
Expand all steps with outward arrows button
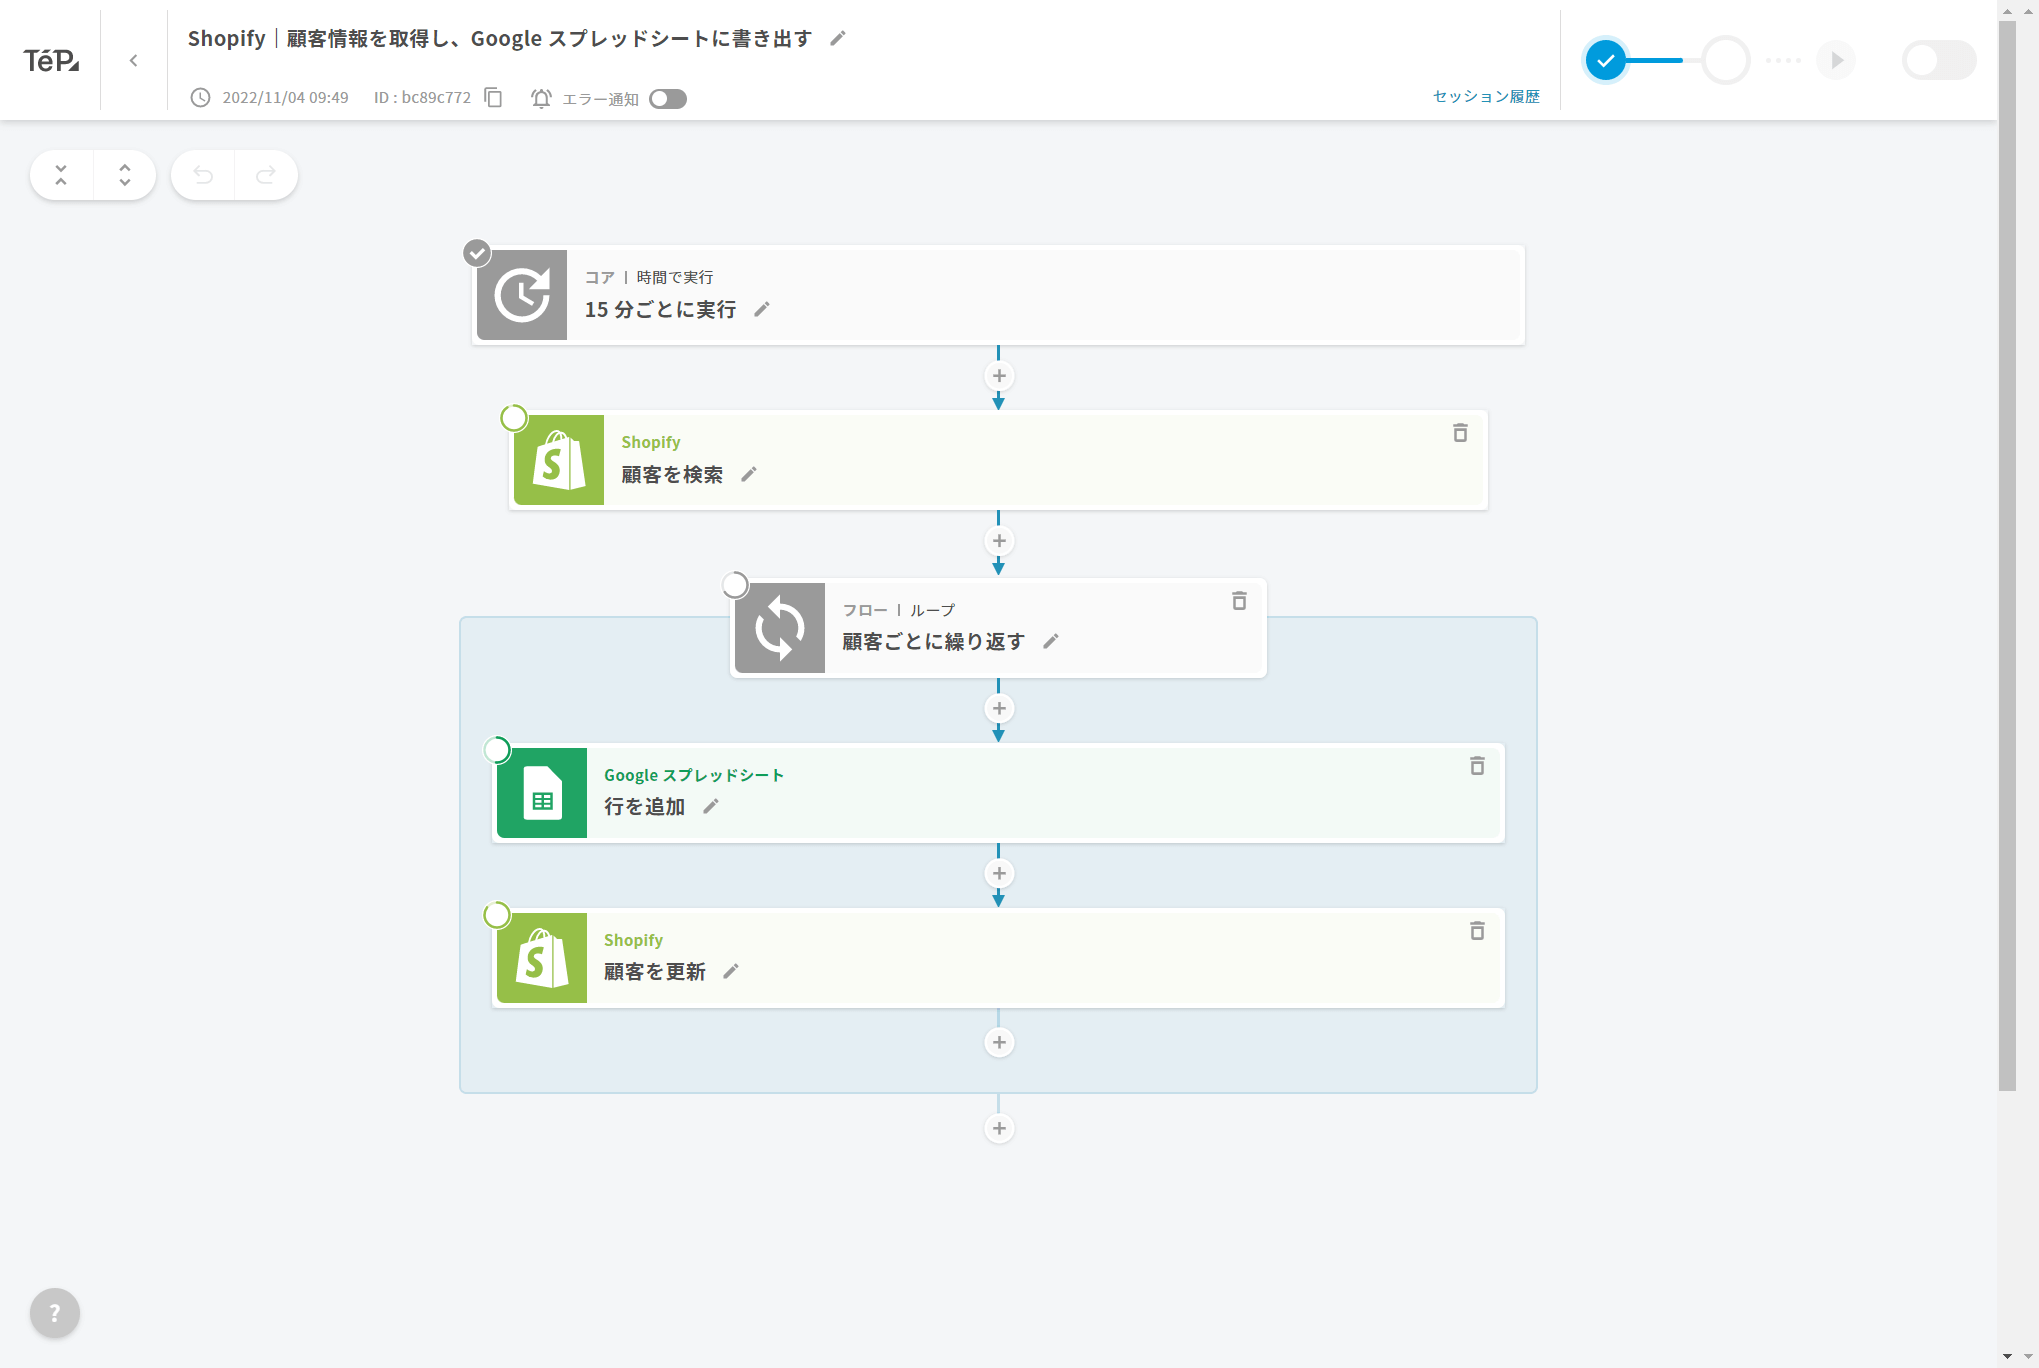pyautogui.click(x=125, y=175)
